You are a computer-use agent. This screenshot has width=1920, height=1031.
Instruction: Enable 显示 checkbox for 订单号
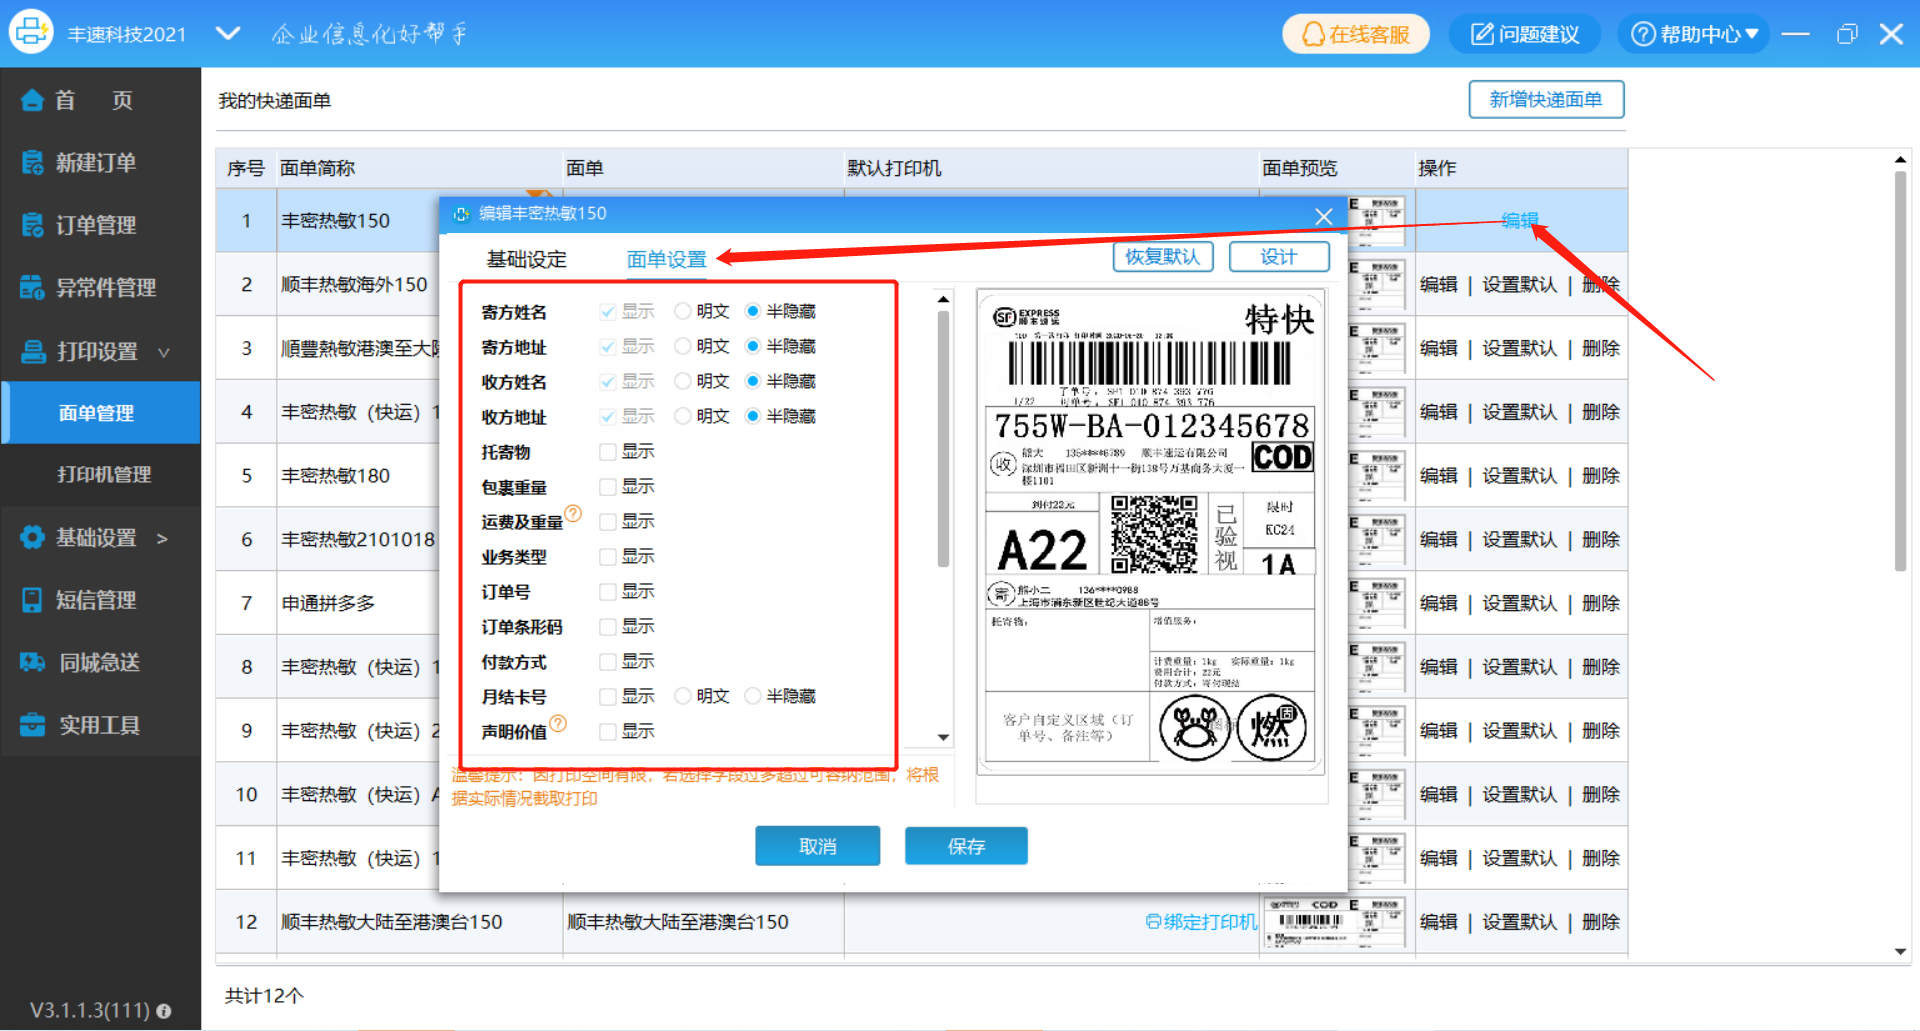point(607,592)
